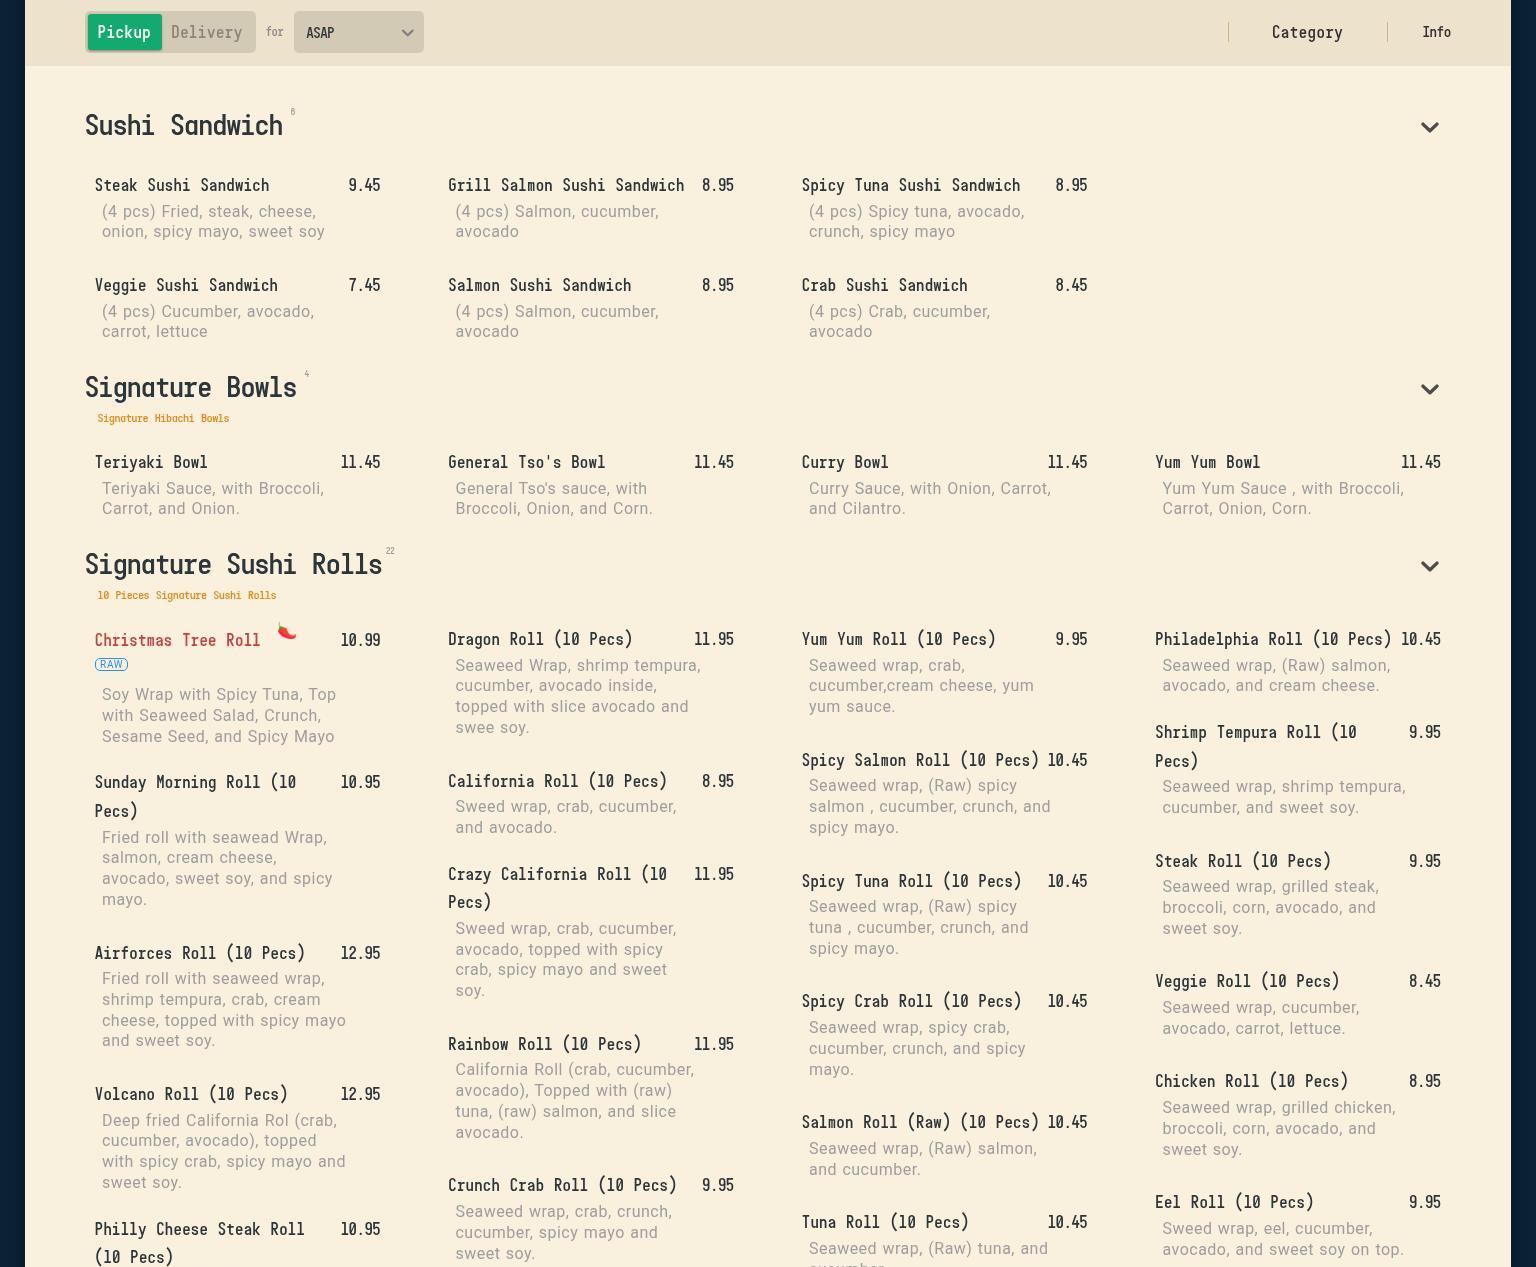Collapse the Signature Bowls section
1536x1267 pixels.
(x=1429, y=389)
